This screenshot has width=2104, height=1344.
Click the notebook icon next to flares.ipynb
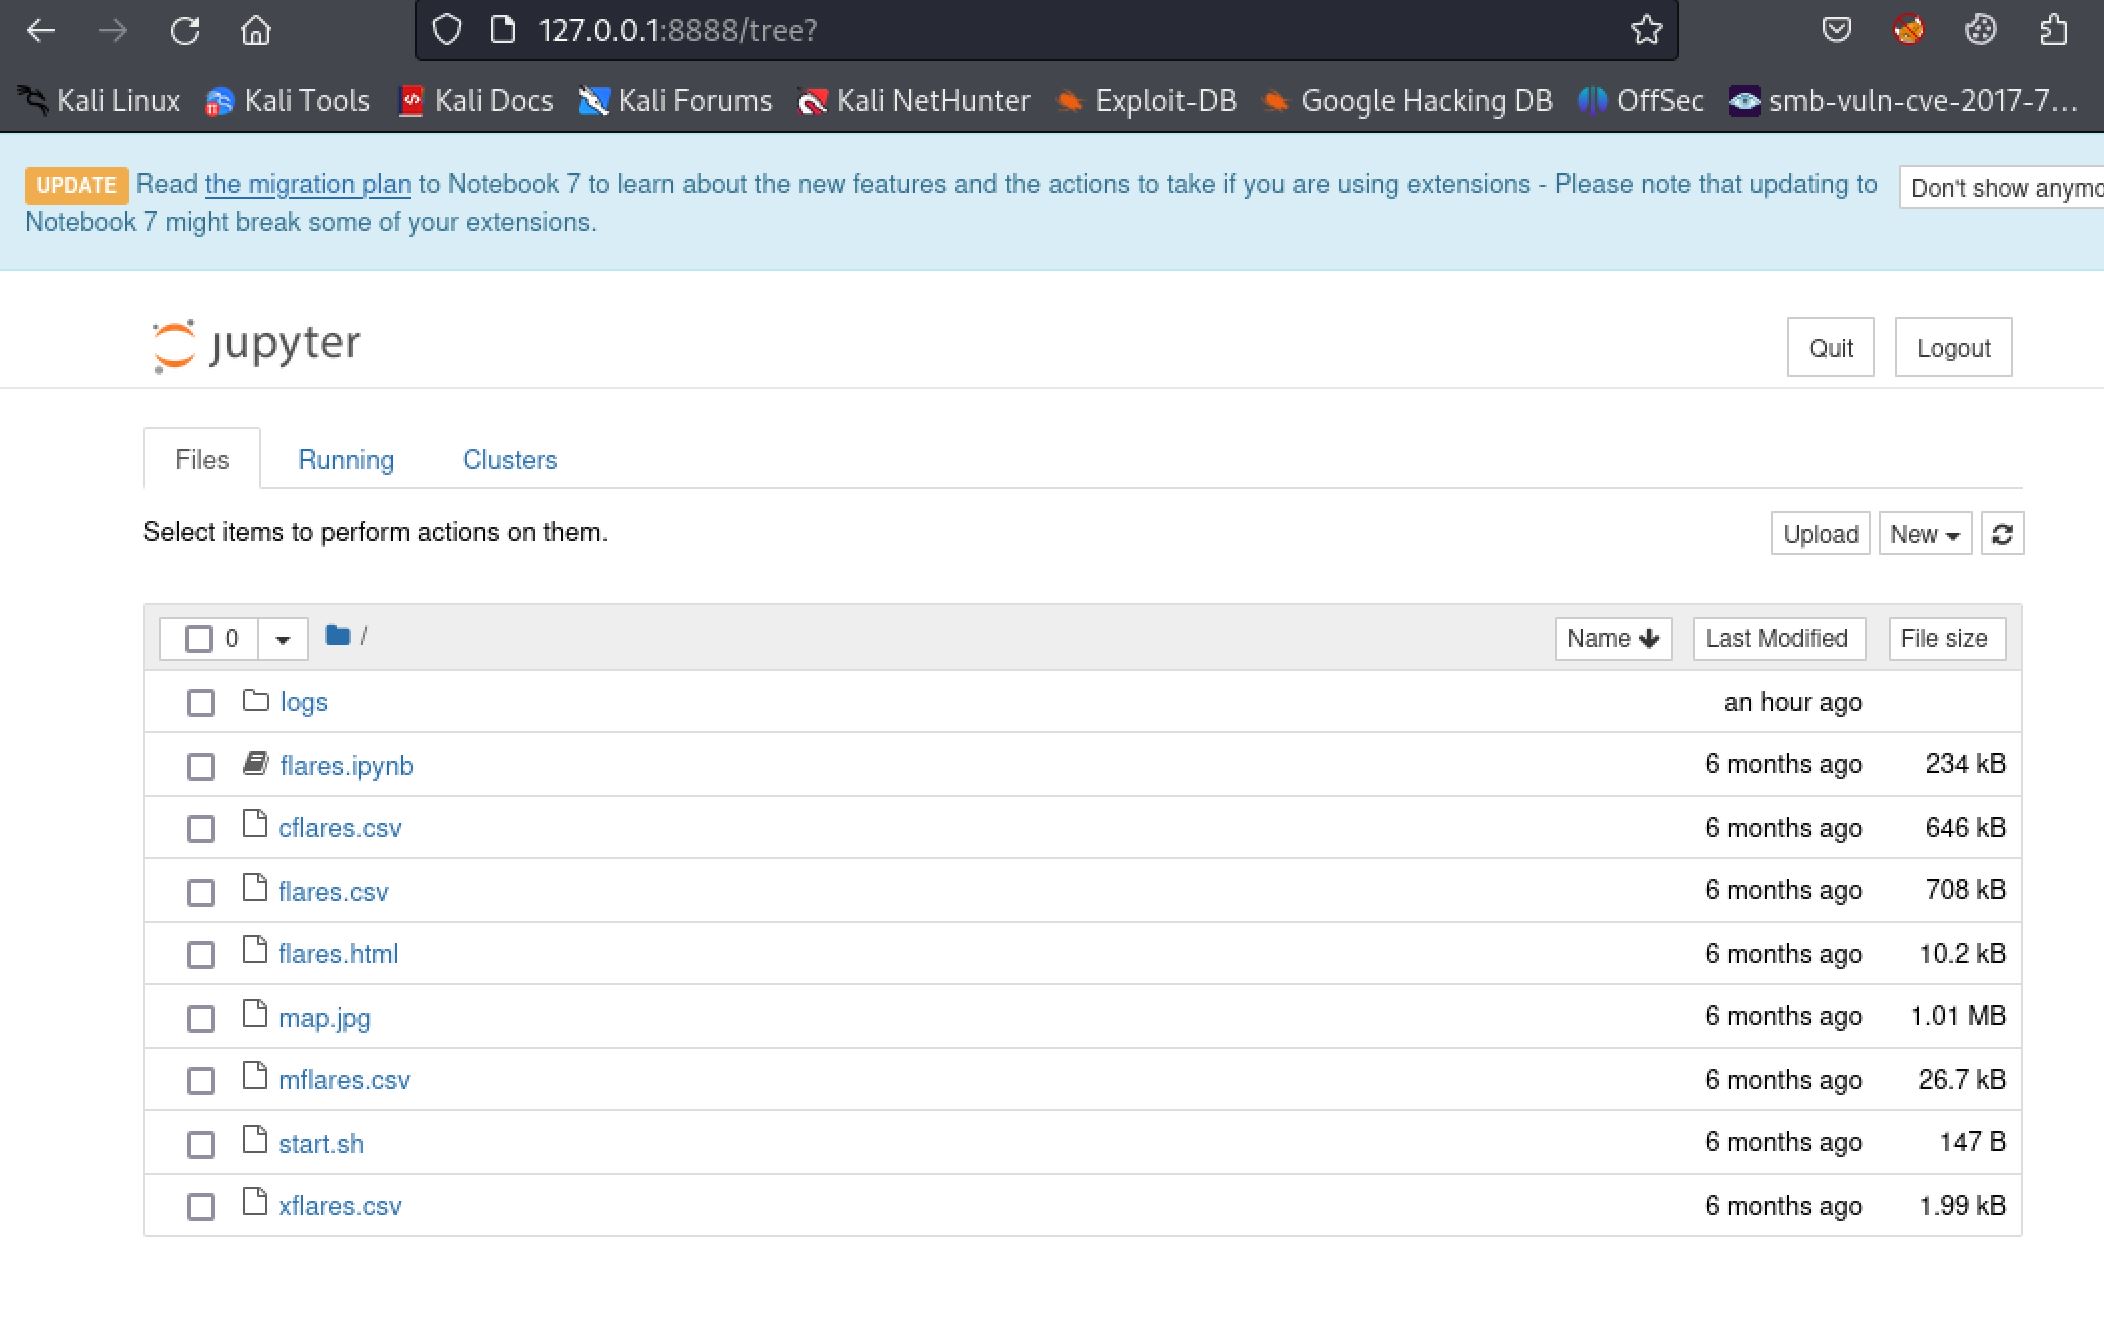point(256,765)
